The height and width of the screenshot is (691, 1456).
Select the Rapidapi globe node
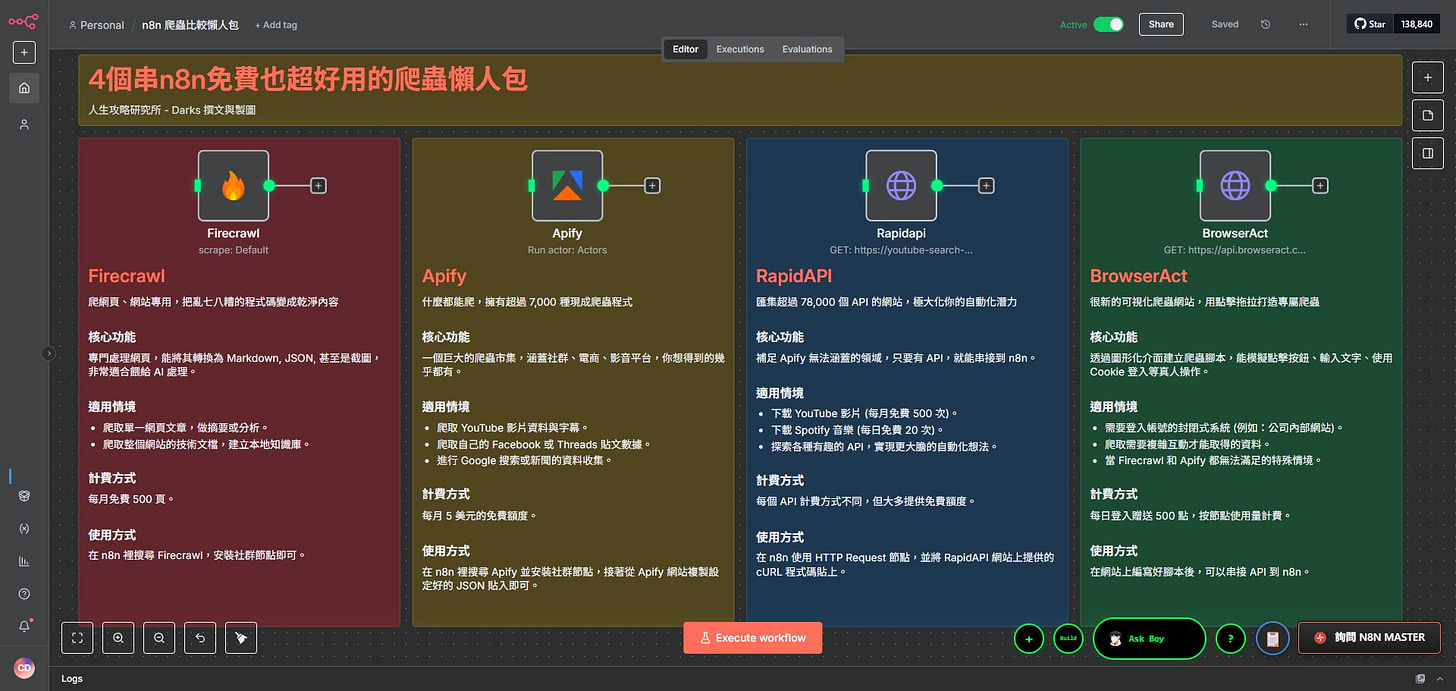(901, 185)
